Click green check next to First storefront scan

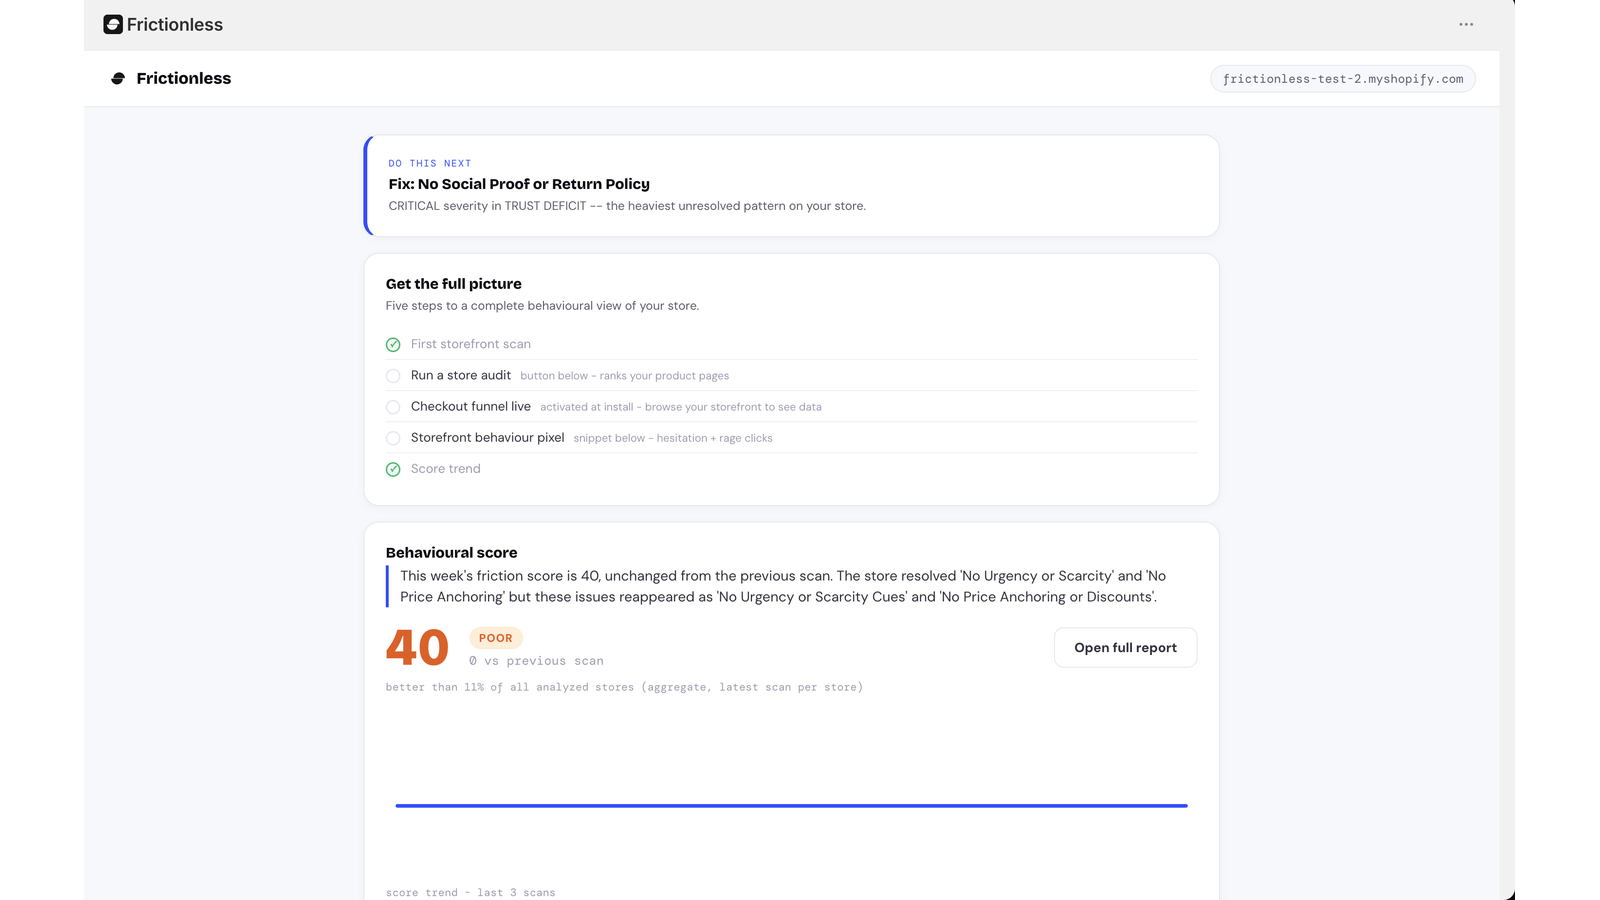pos(393,344)
